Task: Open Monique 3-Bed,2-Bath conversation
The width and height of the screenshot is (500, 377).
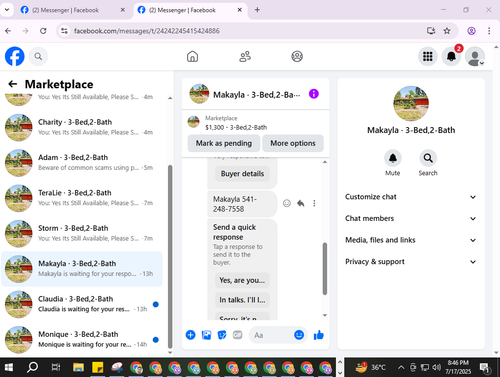Action: (82, 339)
